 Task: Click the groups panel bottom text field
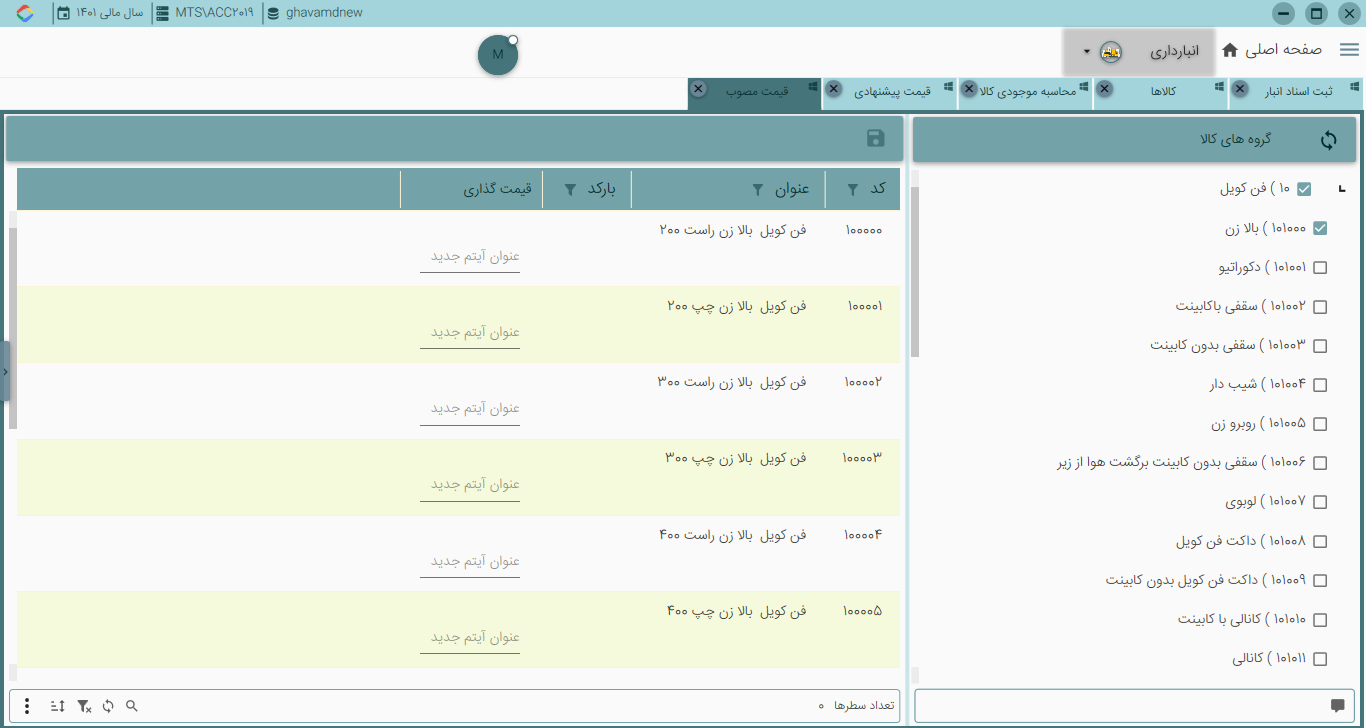(1134, 705)
